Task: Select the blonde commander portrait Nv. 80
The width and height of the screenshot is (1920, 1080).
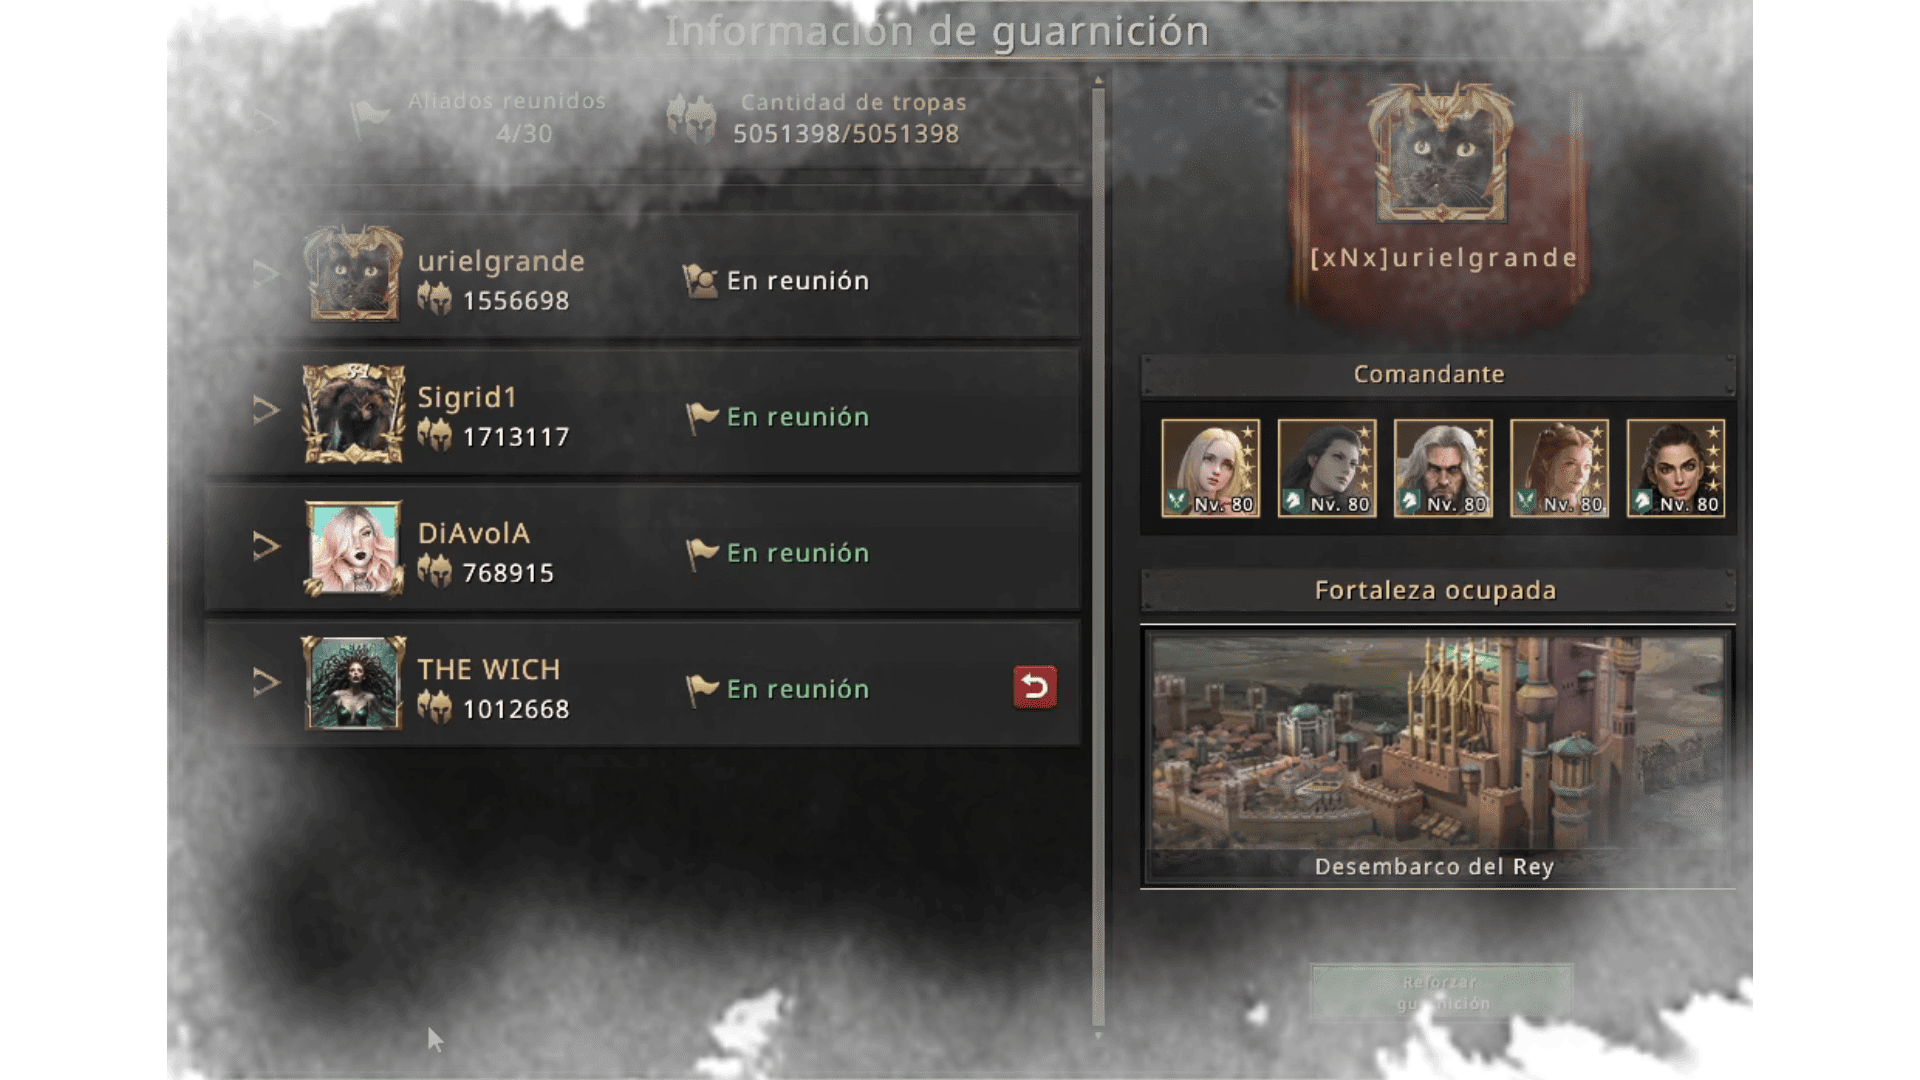Action: point(1210,468)
